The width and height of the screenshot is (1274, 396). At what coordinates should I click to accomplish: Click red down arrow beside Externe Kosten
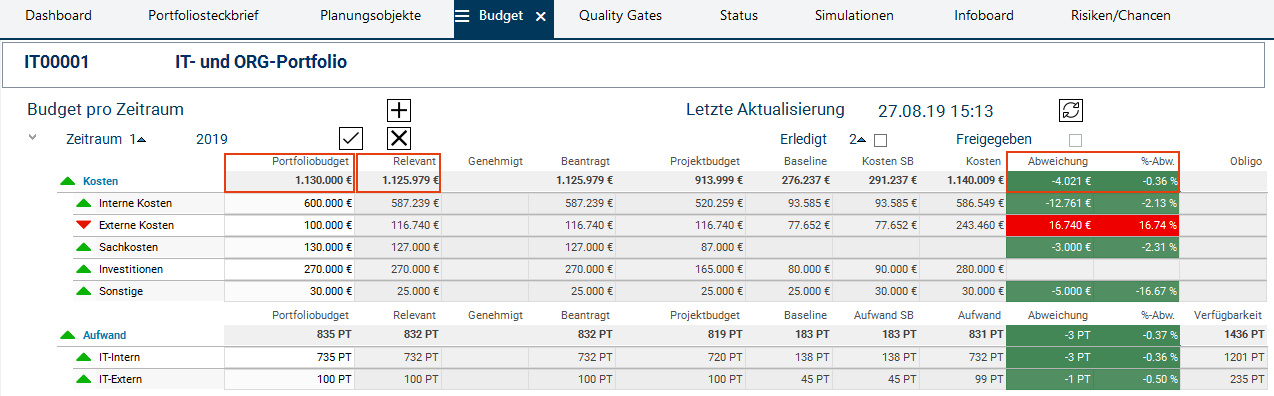click(x=83, y=225)
